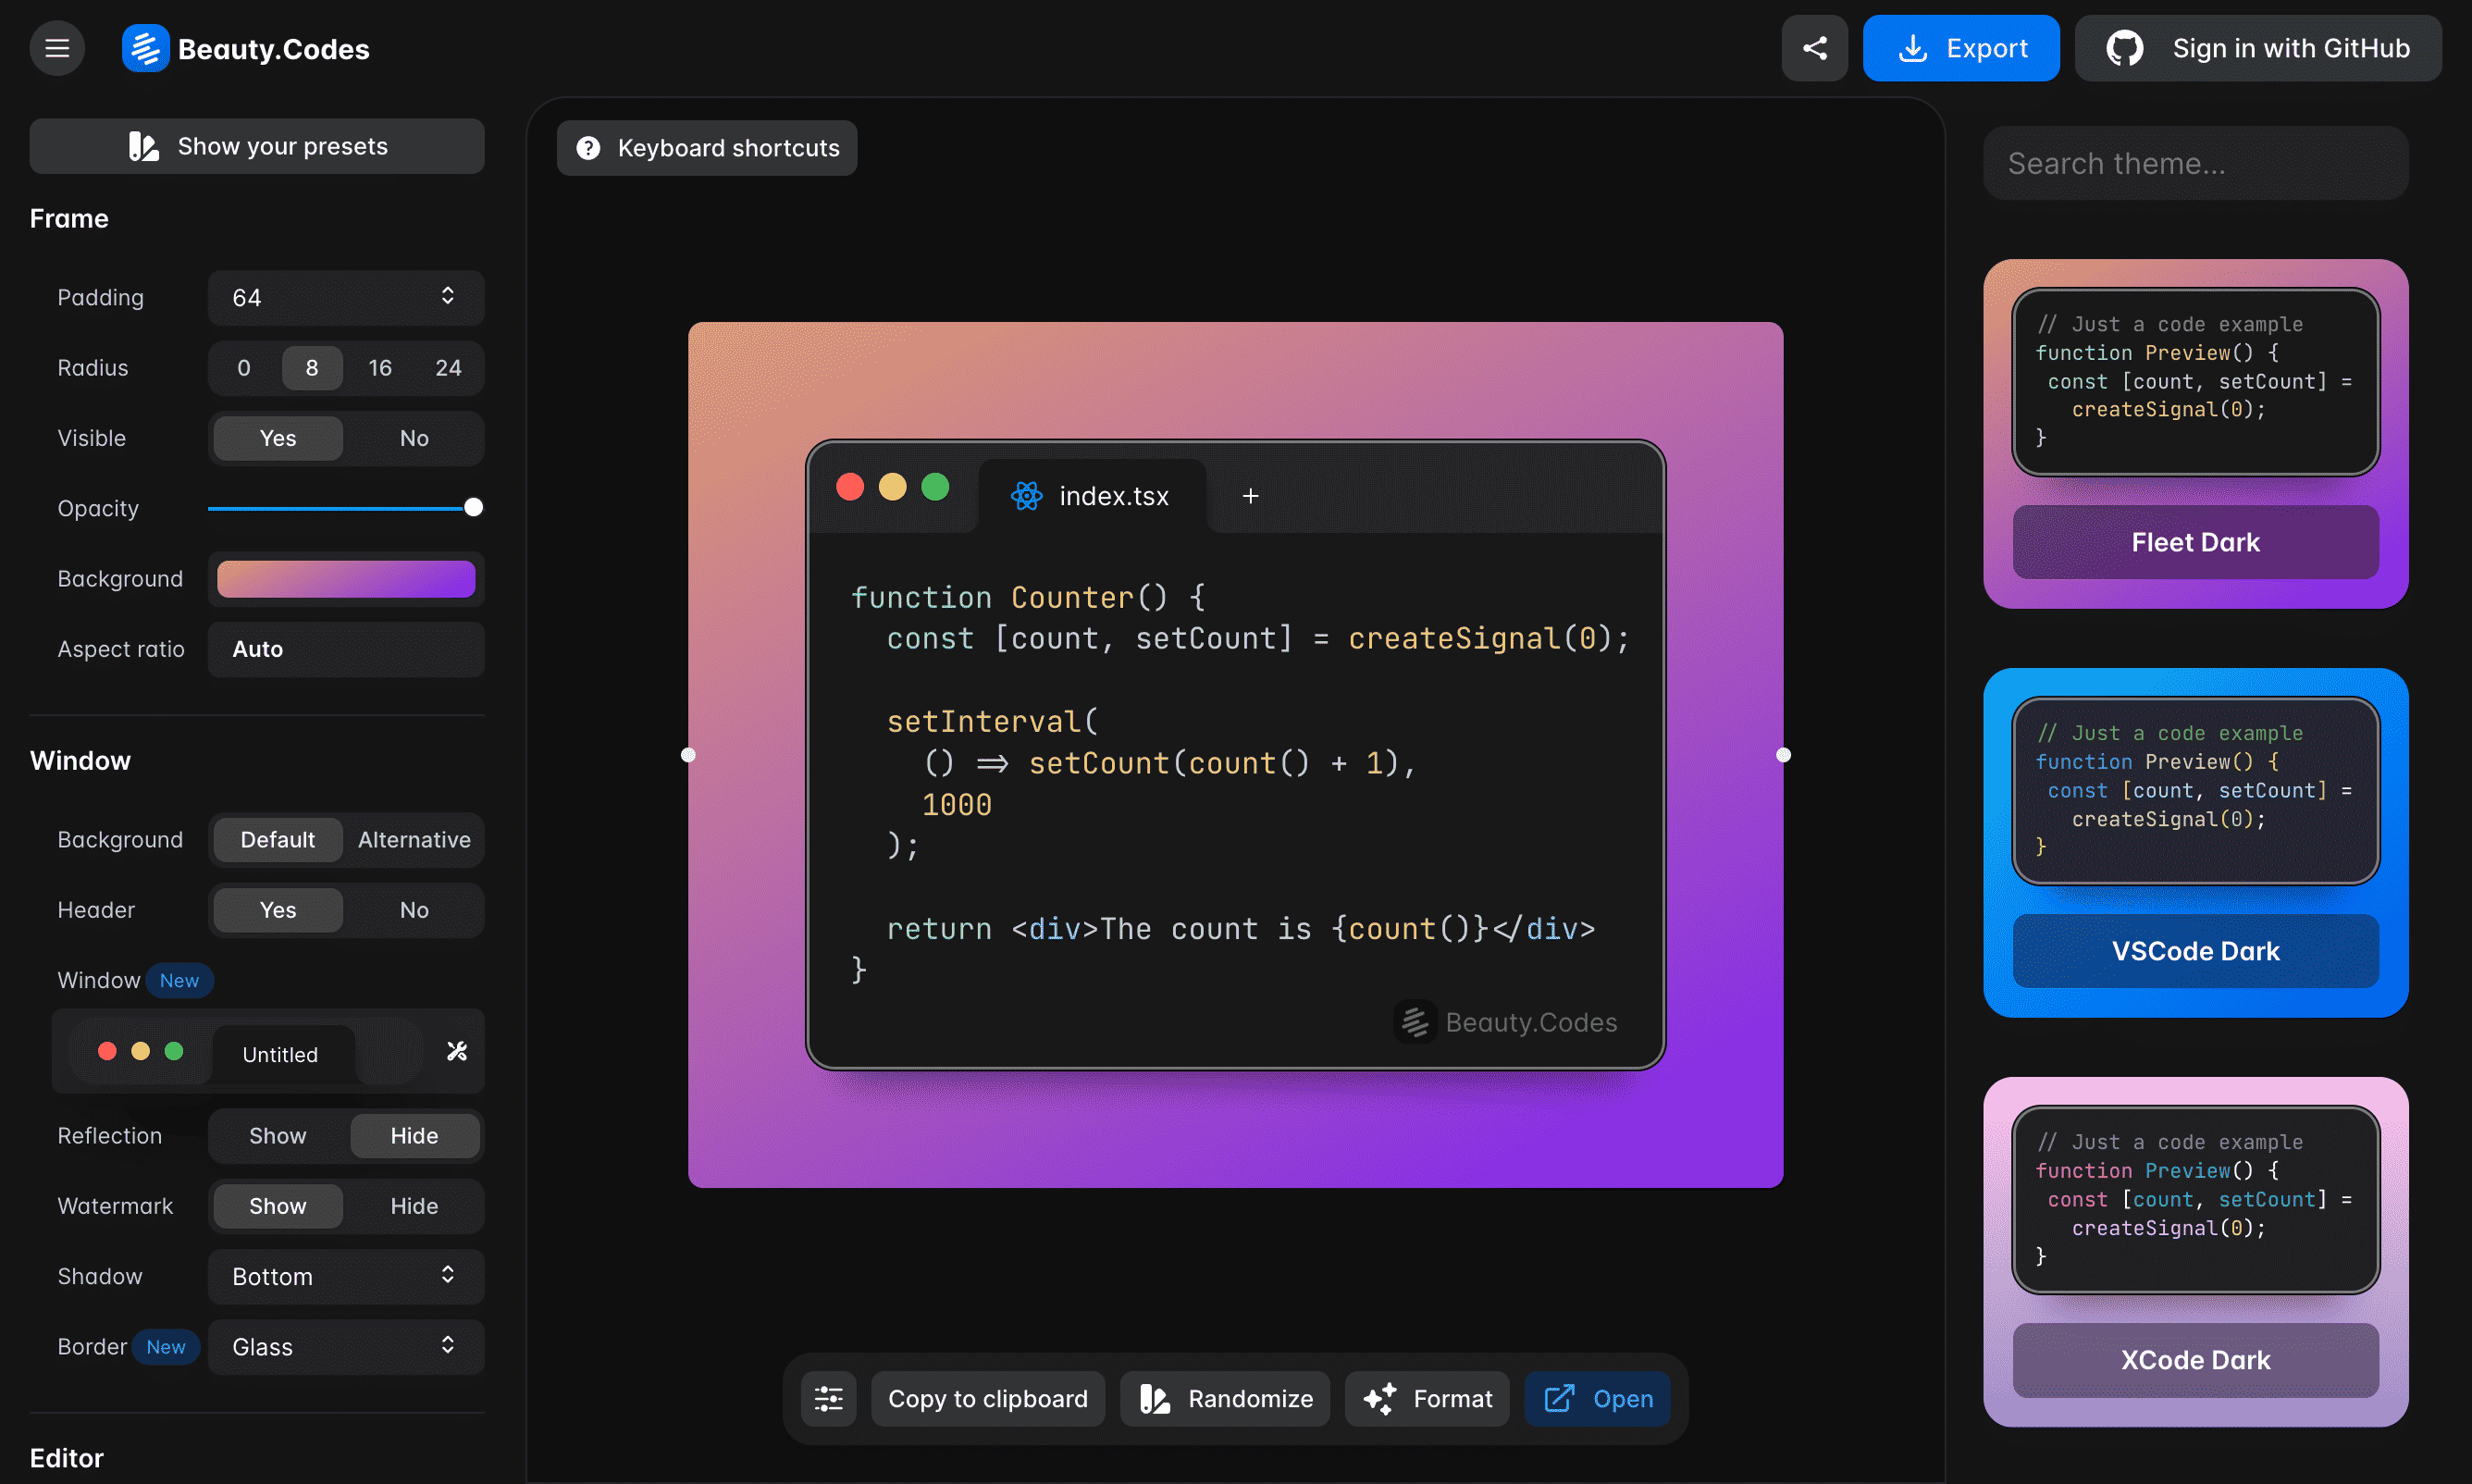2472x1484 pixels.
Task: Click the Export button
Action: pyautogui.click(x=1960, y=48)
